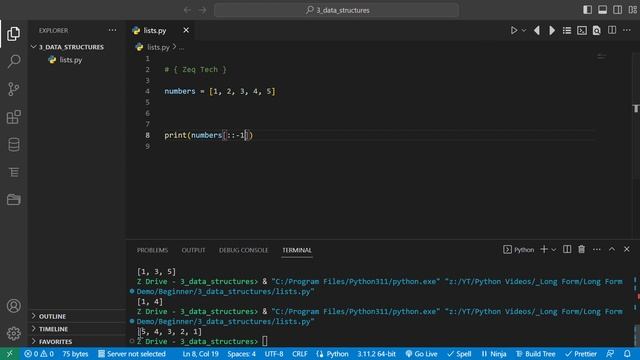Start Go Live server
This screenshot has width=640, height=360.
coord(421,354)
